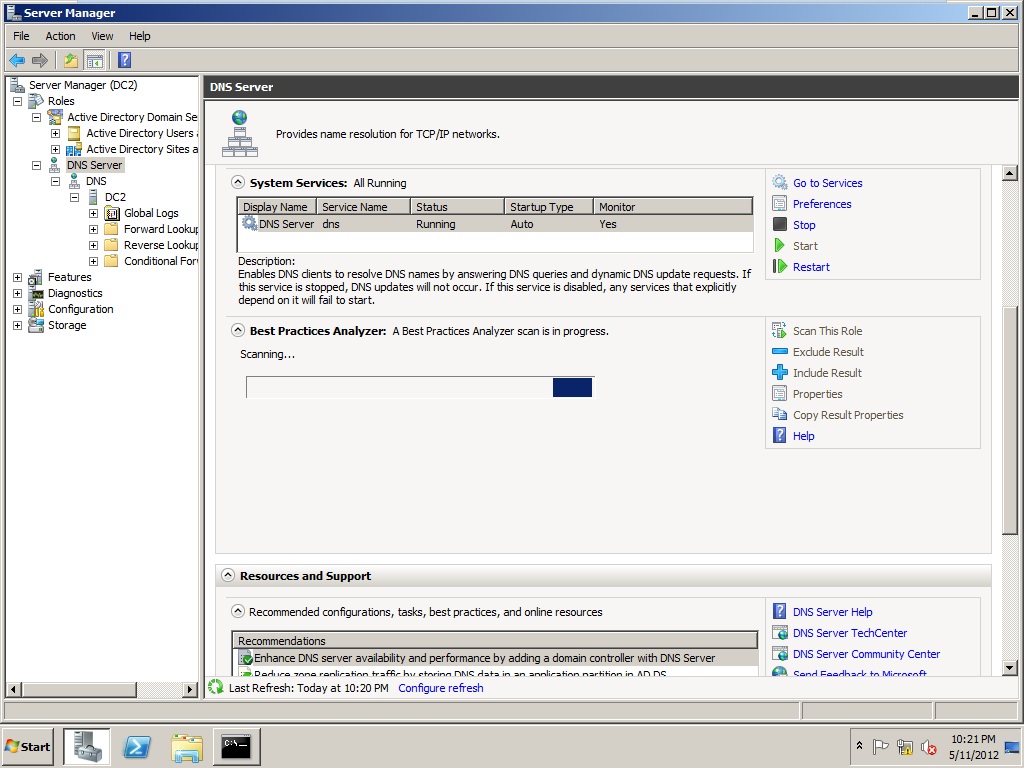Open the File menu

coord(22,36)
